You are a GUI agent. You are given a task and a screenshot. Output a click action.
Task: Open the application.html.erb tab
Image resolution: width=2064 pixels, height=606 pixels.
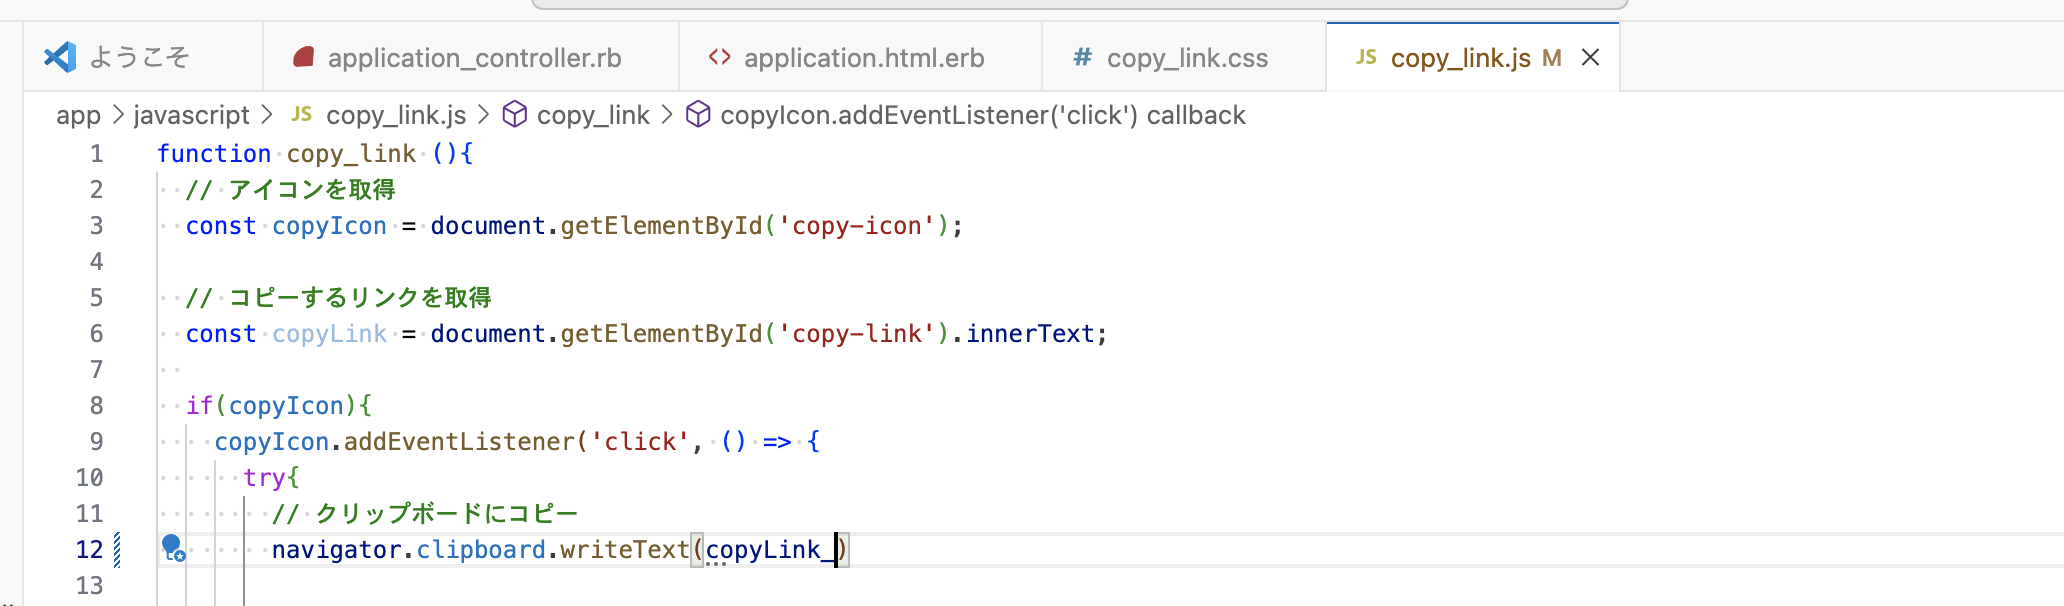[861, 57]
